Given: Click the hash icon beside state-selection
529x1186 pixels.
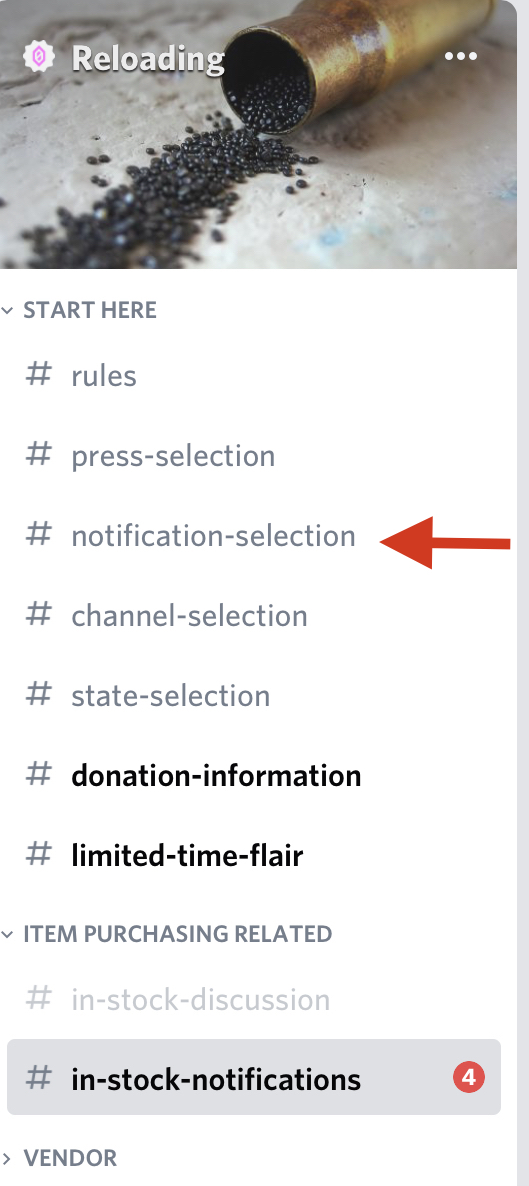Looking at the screenshot, I should pyautogui.click(x=39, y=694).
